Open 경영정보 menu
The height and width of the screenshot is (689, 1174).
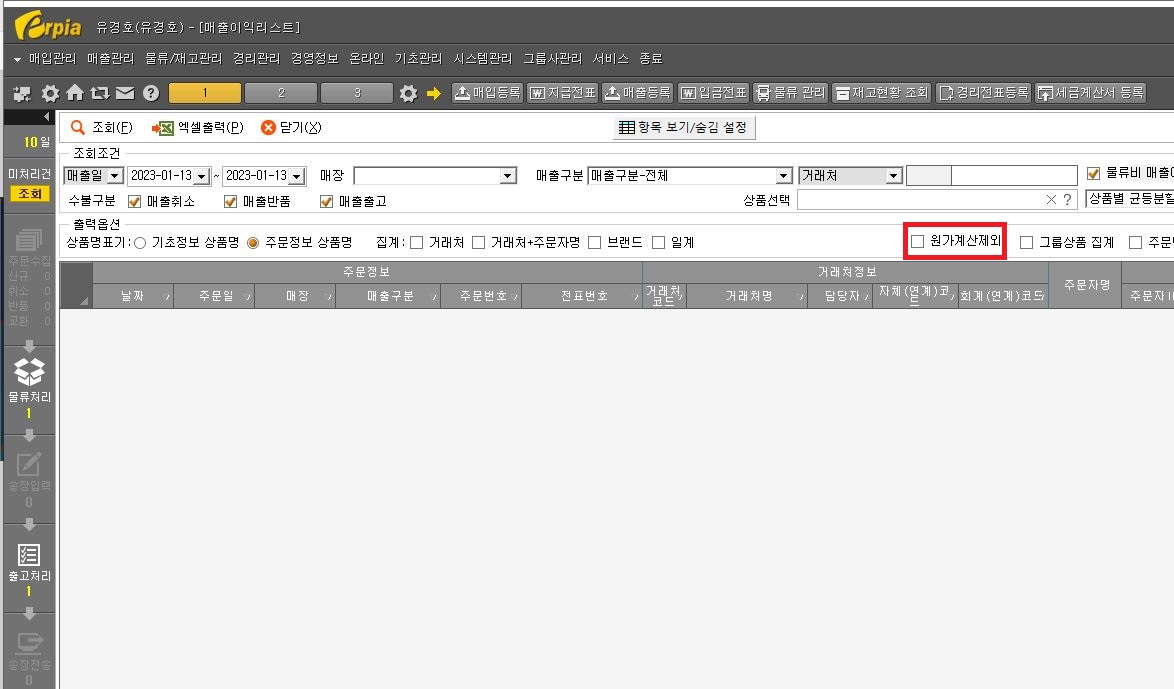pyautogui.click(x=314, y=58)
